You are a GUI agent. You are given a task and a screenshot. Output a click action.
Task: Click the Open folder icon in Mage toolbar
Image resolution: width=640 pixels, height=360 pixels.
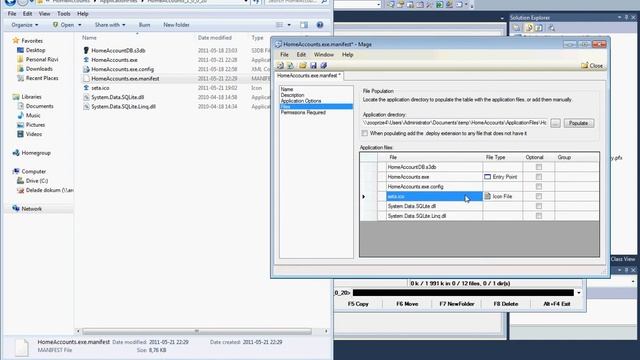coord(302,65)
